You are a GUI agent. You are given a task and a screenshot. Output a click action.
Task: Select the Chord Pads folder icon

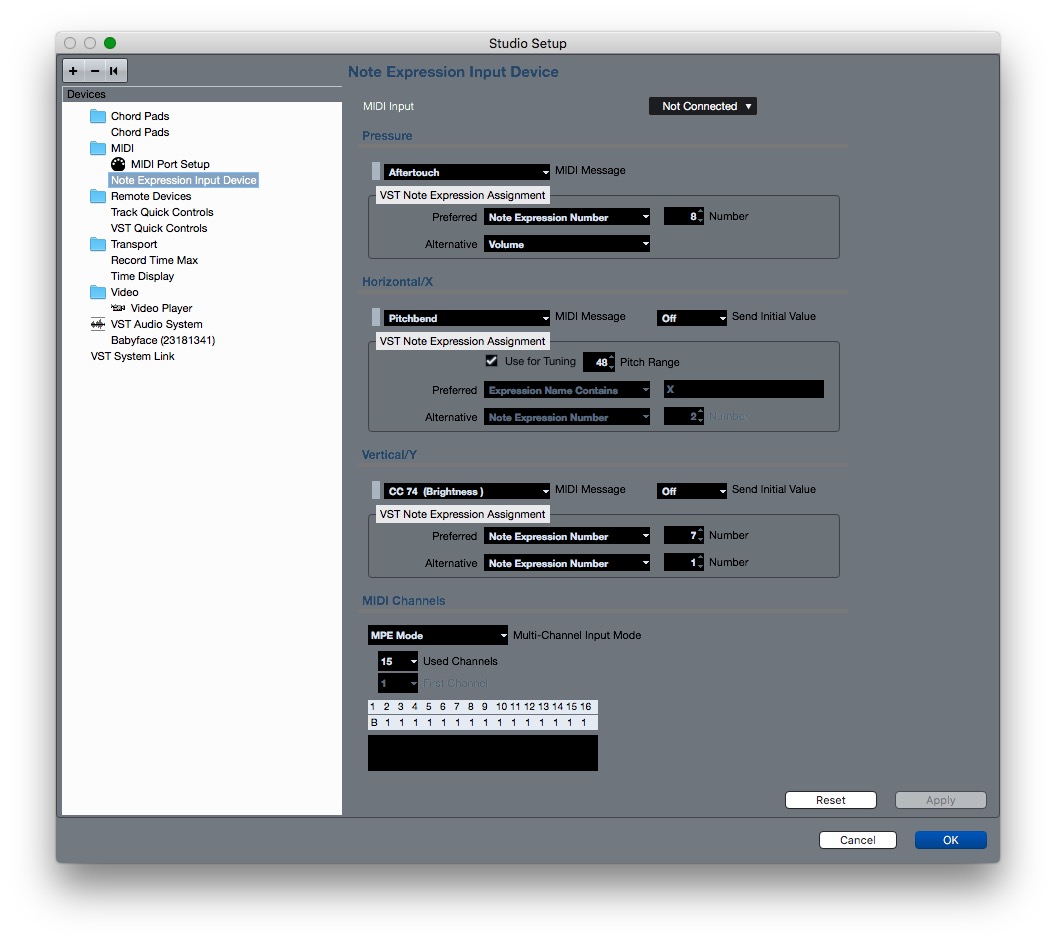[98, 116]
